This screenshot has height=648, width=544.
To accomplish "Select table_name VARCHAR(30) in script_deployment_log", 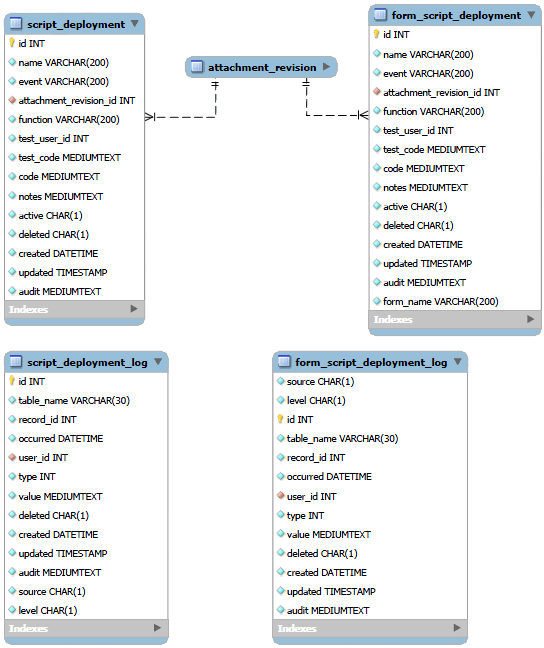I will pos(74,400).
